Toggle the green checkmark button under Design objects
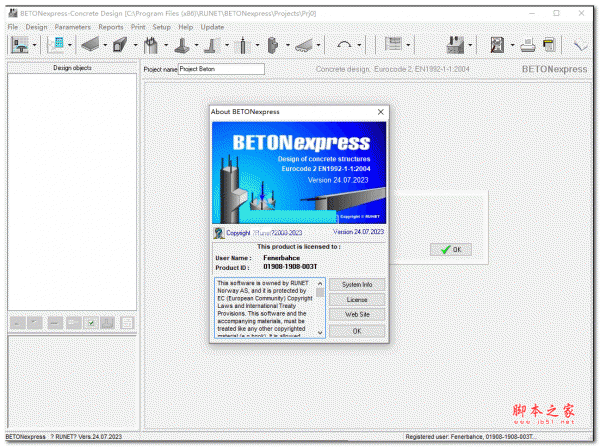 [x=91, y=323]
